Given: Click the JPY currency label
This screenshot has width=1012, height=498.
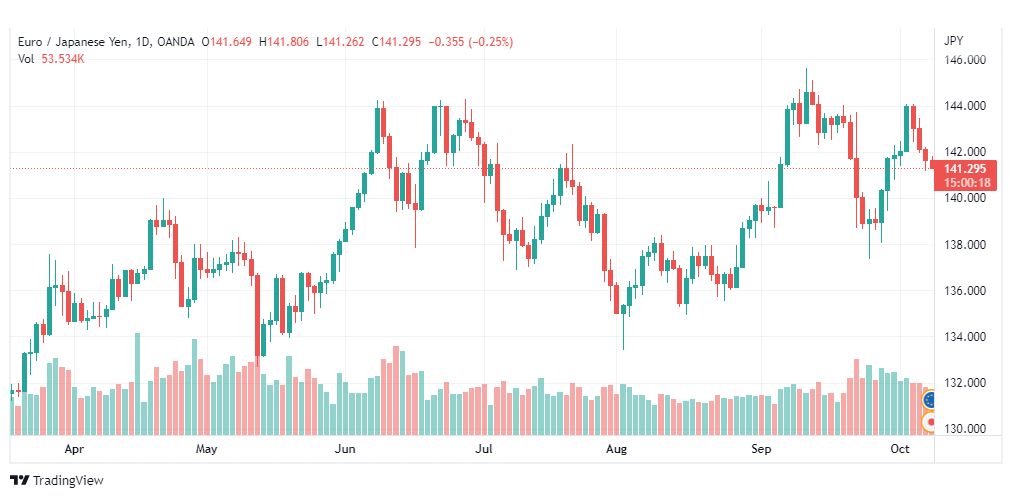Looking at the screenshot, I should [x=953, y=41].
